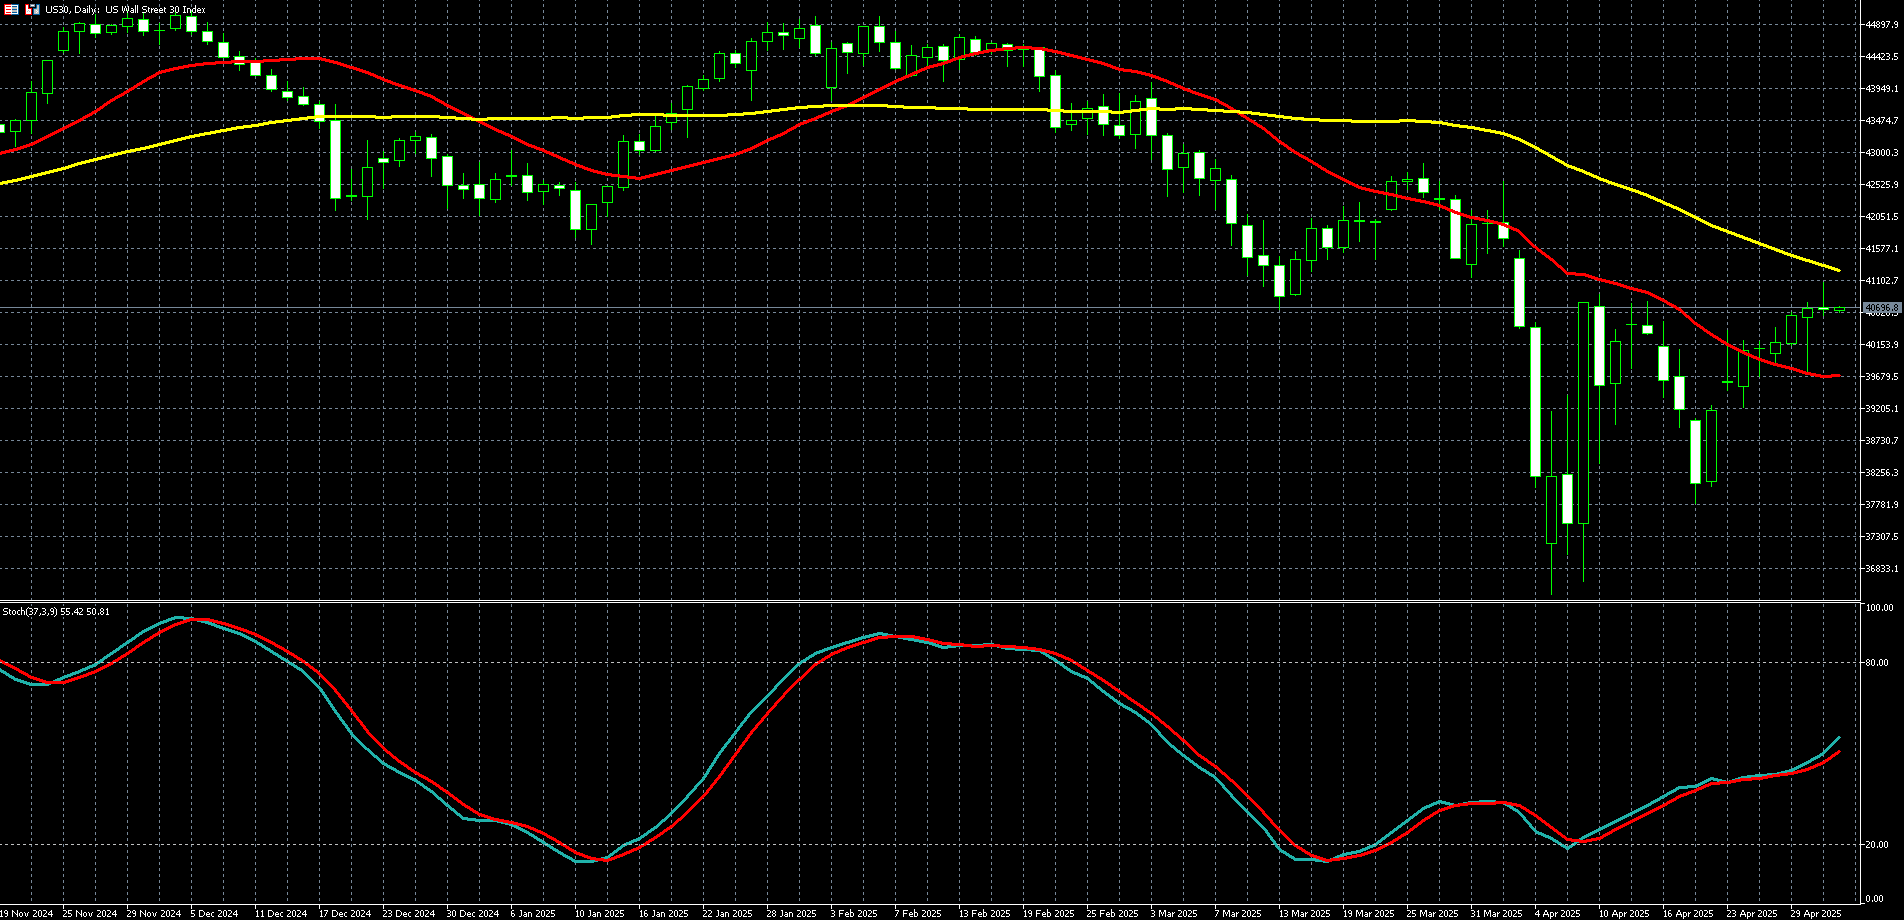The height and width of the screenshot is (920, 1904).
Task: Click the 20.00 stochastic level label
Action: (x=1878, y=845)
